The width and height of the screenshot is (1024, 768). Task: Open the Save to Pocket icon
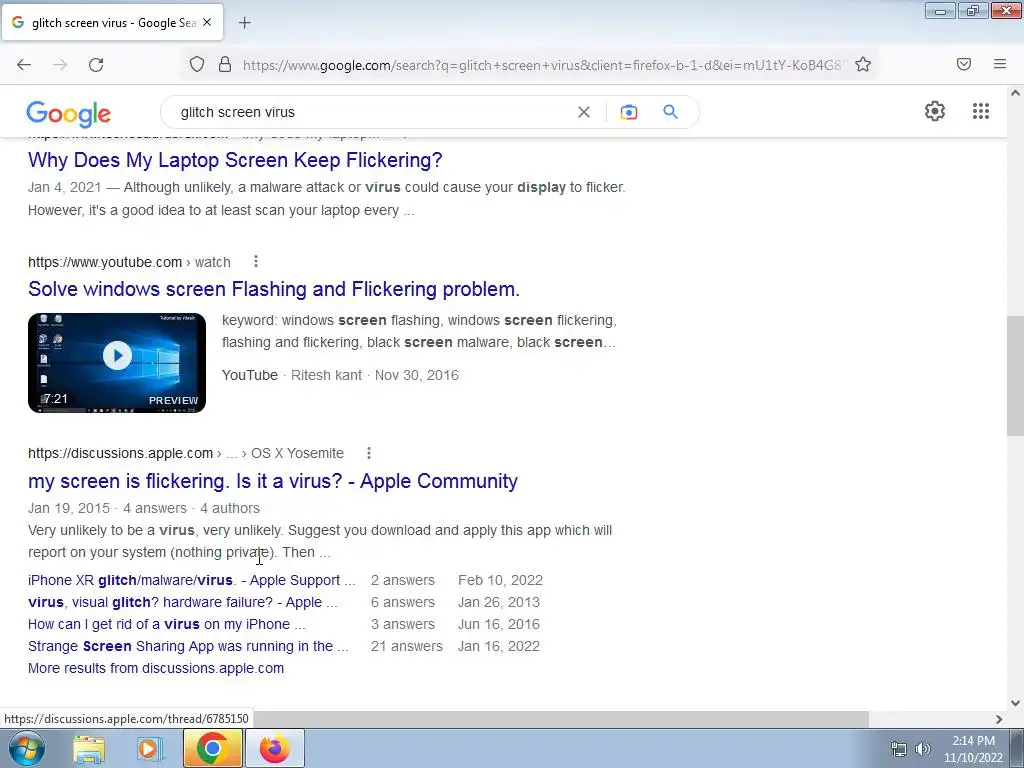(964, 64)
